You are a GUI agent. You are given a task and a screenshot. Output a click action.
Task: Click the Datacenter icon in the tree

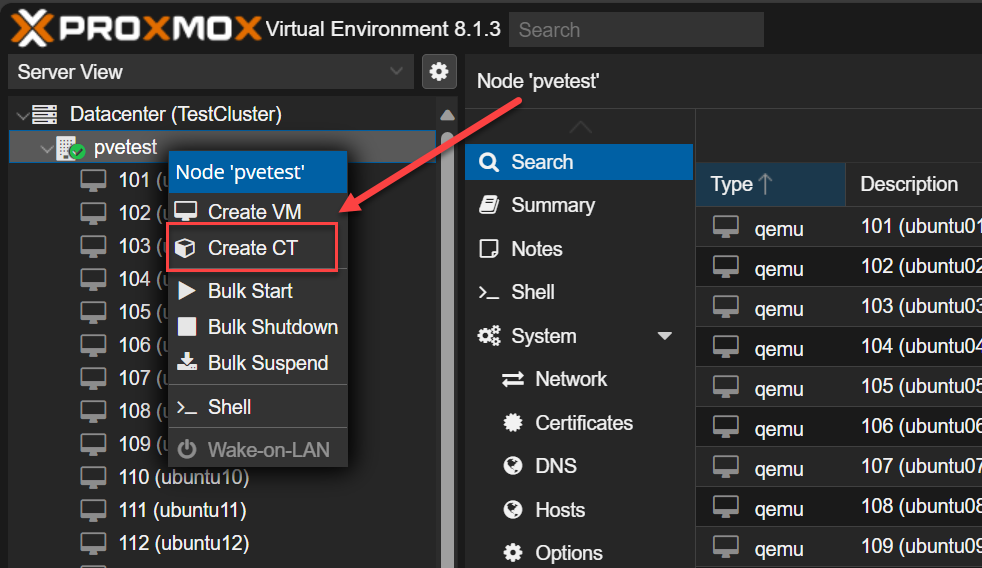pyautogui.click(x=45, y=114)
